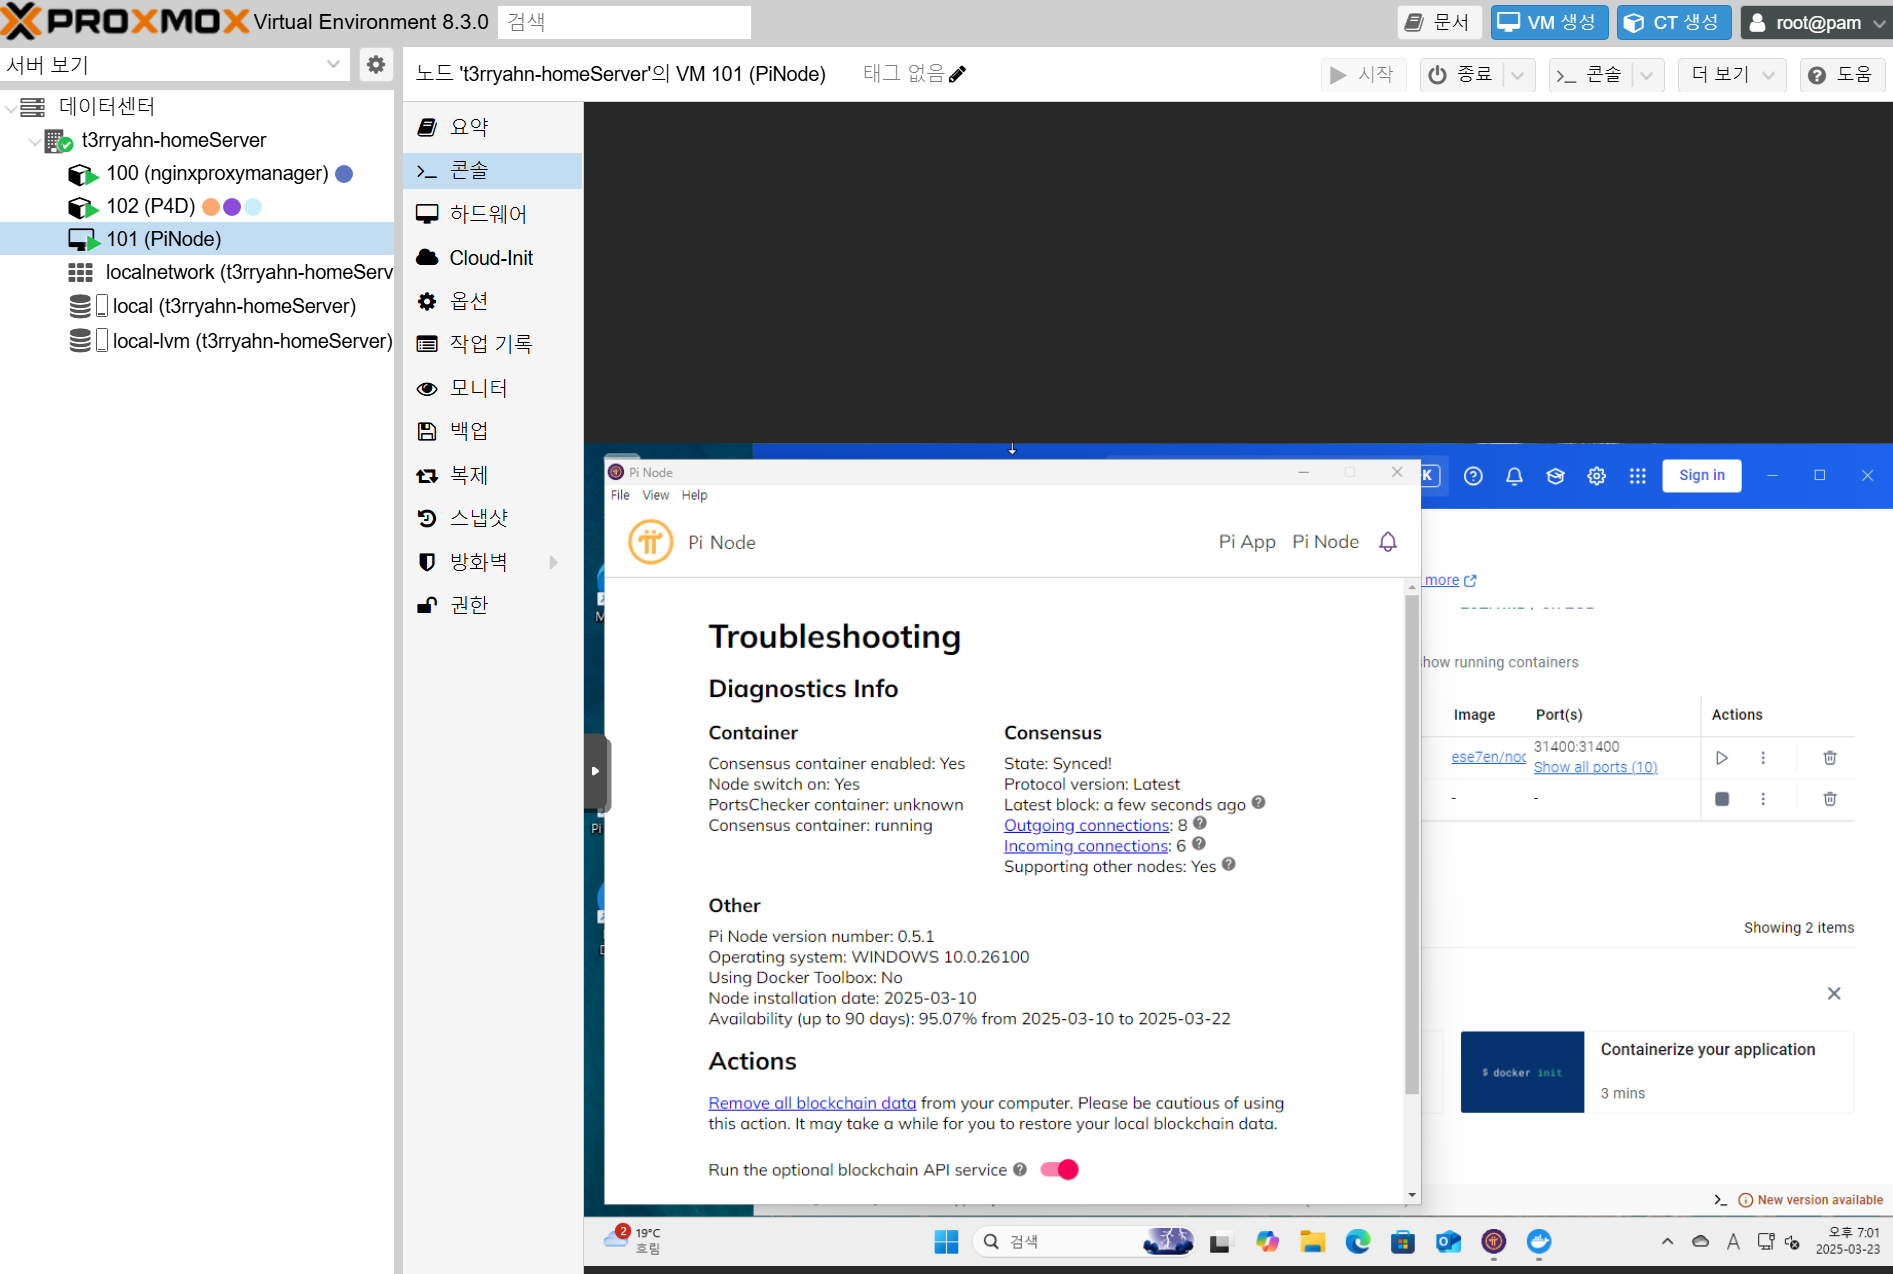Select container 102 (P4D)
The image size is (1893, 1274).
pyautogui.click(x=150, y=206)
